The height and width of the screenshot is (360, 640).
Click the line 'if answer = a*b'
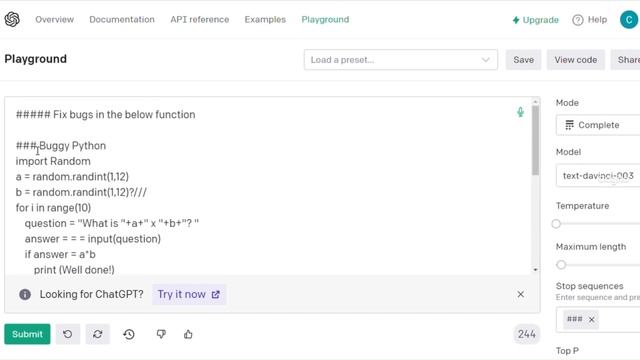coord(60,254)
